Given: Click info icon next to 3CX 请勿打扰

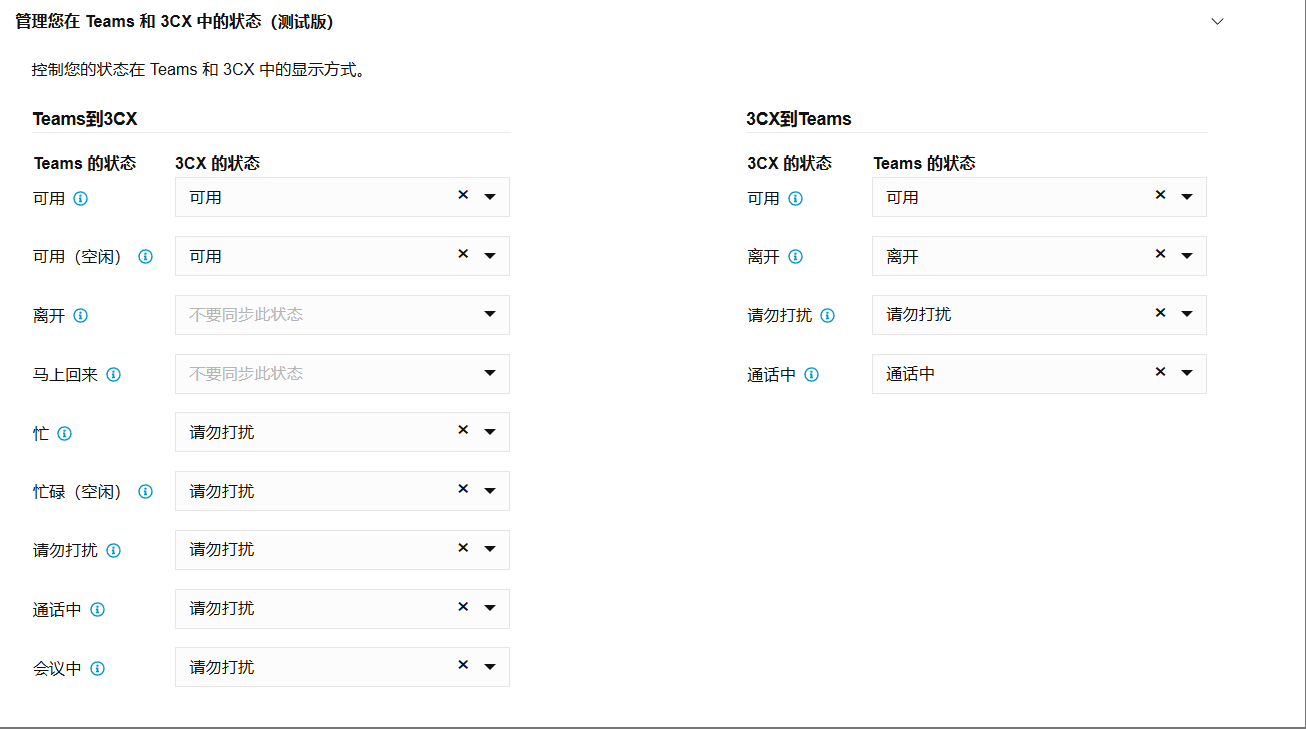Looking at the screenshot, I should point(828,316).
